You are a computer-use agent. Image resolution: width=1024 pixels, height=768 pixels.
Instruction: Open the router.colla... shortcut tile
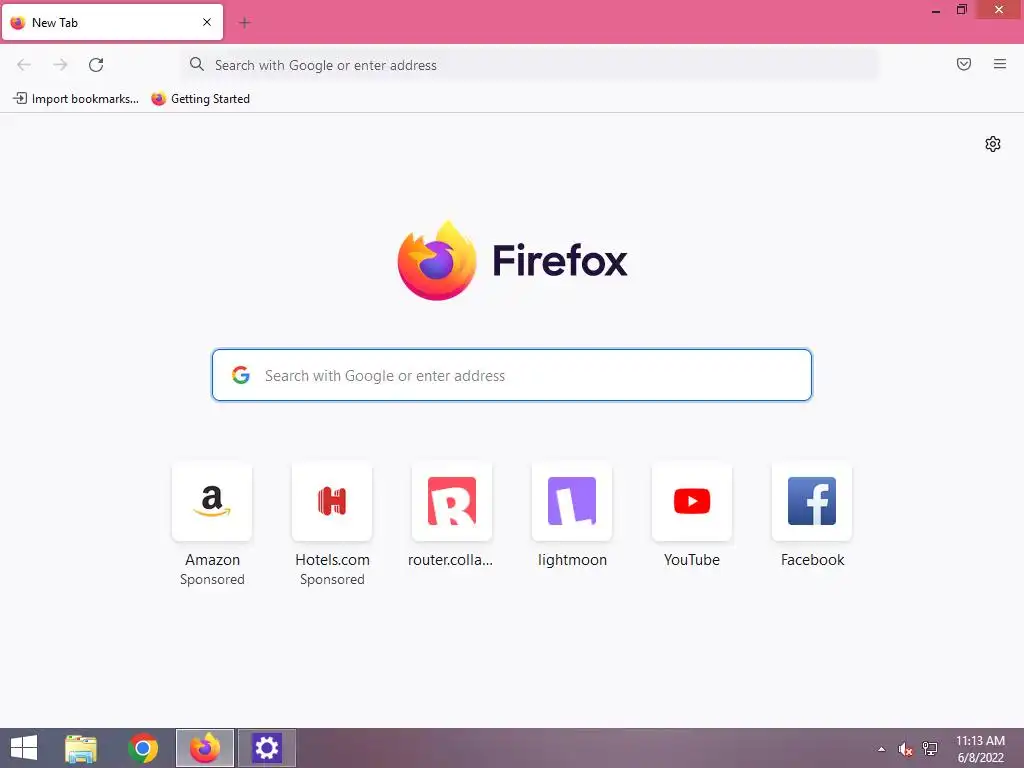[452, 502]
